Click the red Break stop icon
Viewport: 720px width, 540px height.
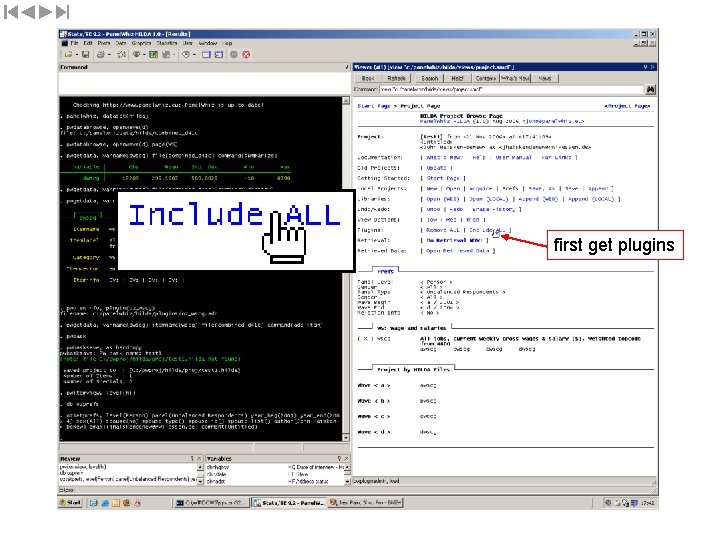coord(246,55)
